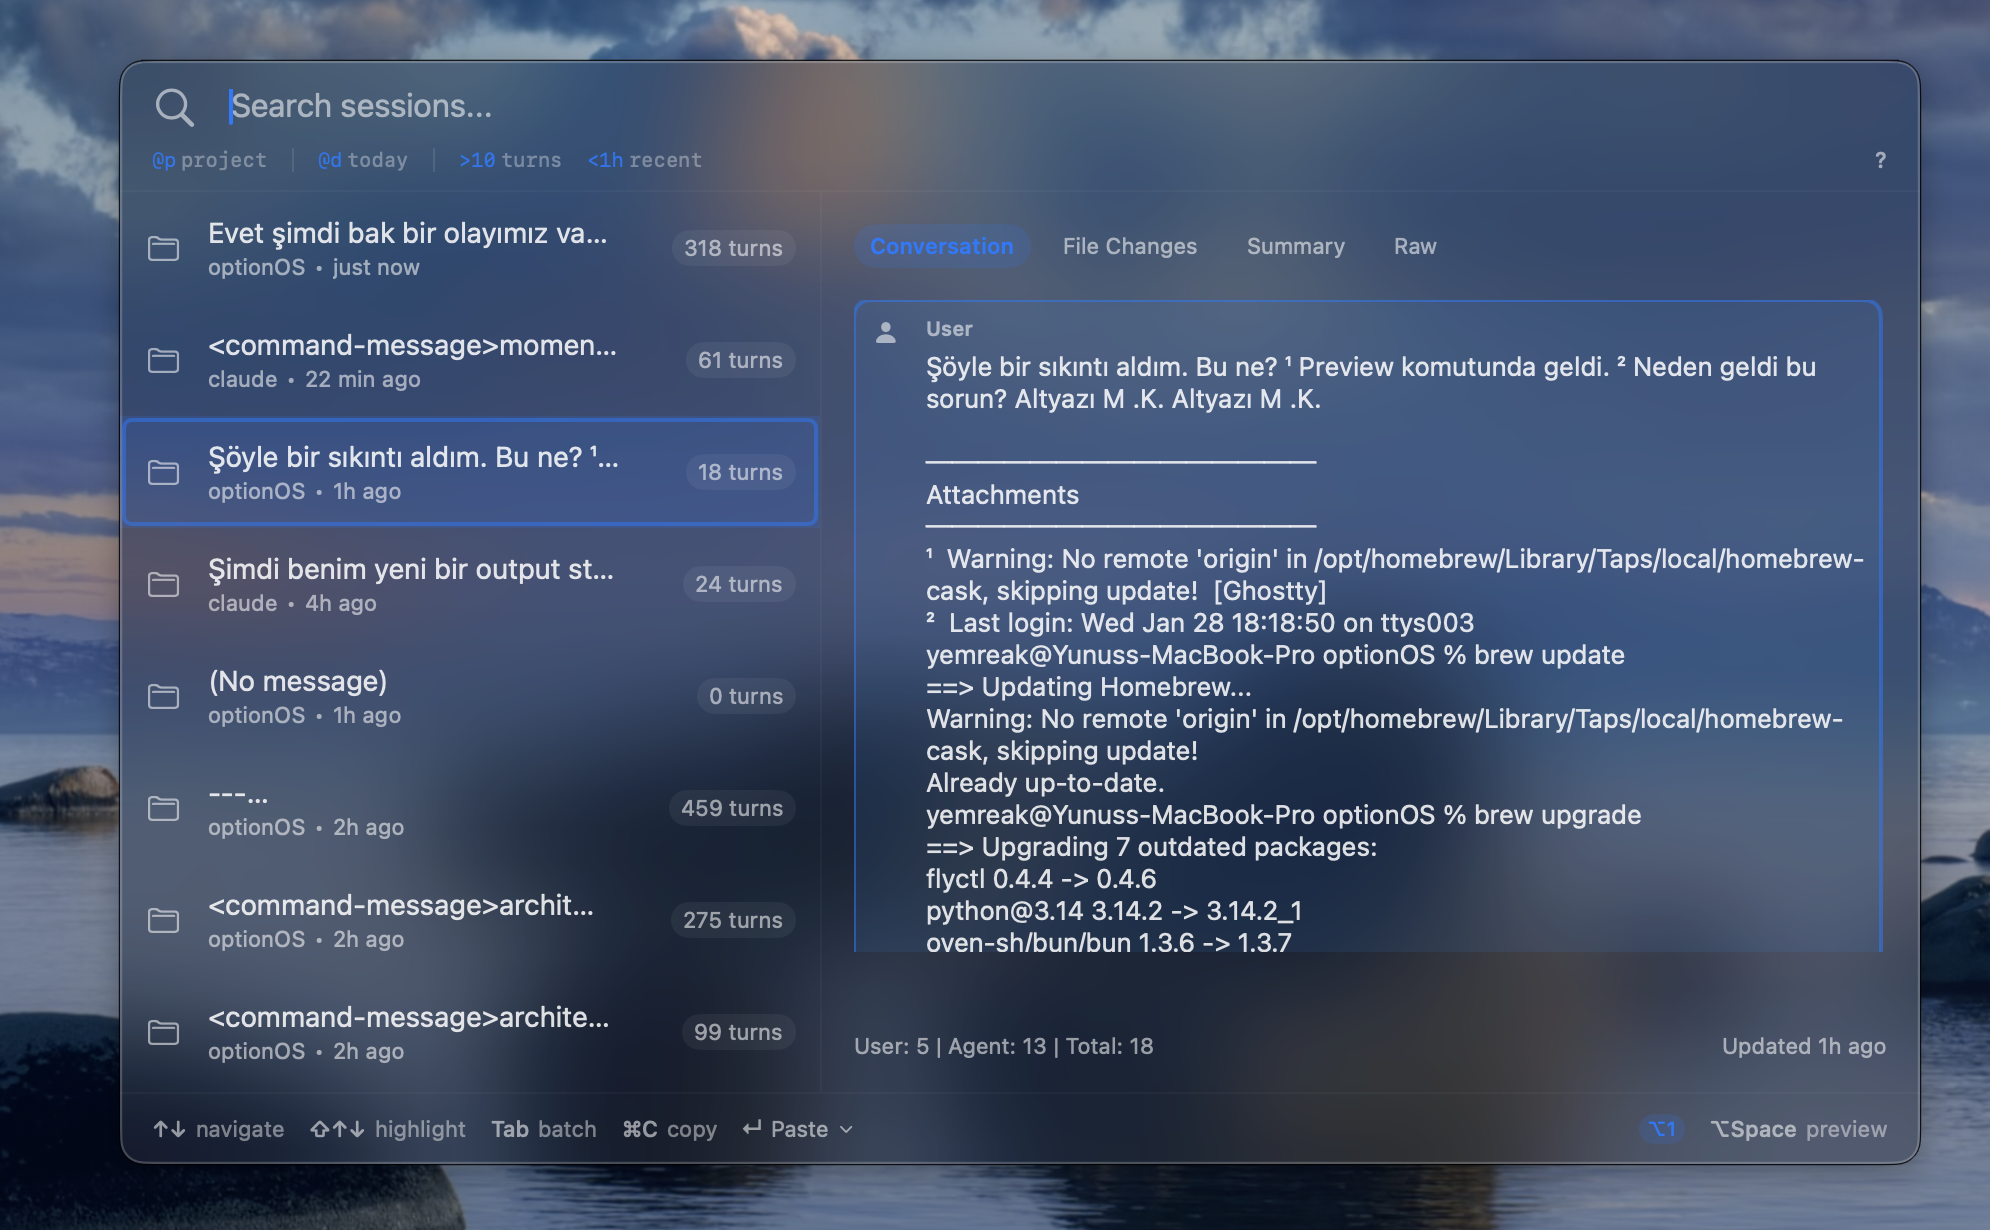The image size is (1990, 1230).
Task: Click the User avatar icon in conversation
Action: coord(886,332)
